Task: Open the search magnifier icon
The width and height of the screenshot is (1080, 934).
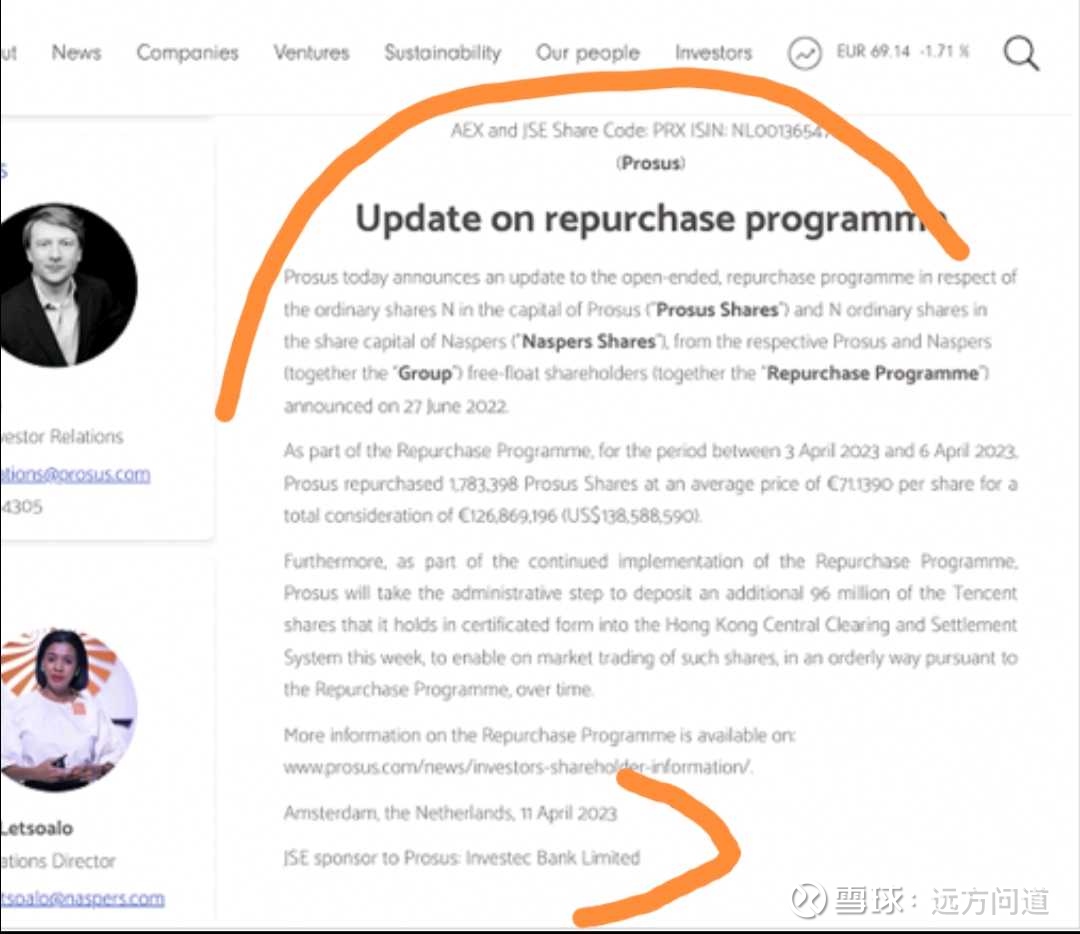Action: click(x=1021, y=53)
